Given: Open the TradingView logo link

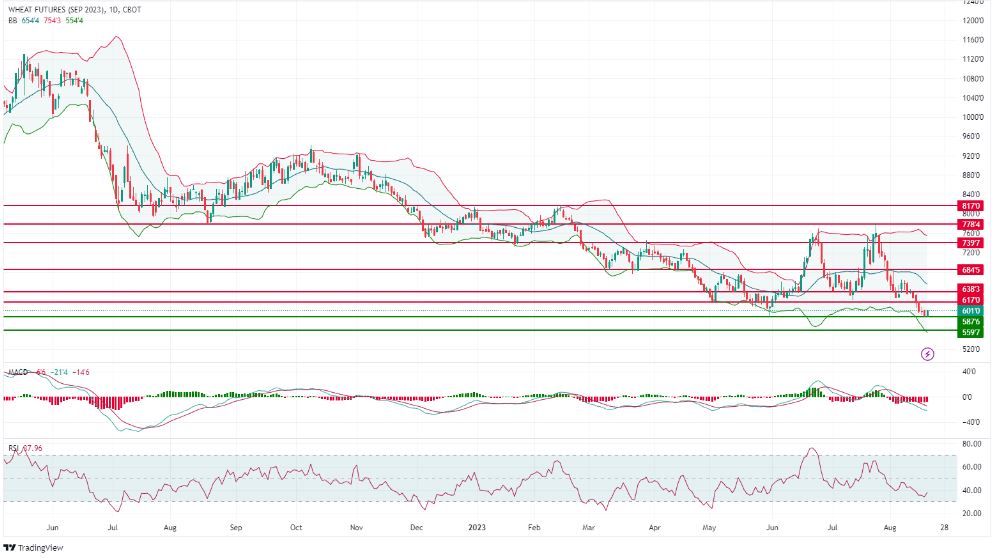Looking at the screenshot, I should coord(33,548).
